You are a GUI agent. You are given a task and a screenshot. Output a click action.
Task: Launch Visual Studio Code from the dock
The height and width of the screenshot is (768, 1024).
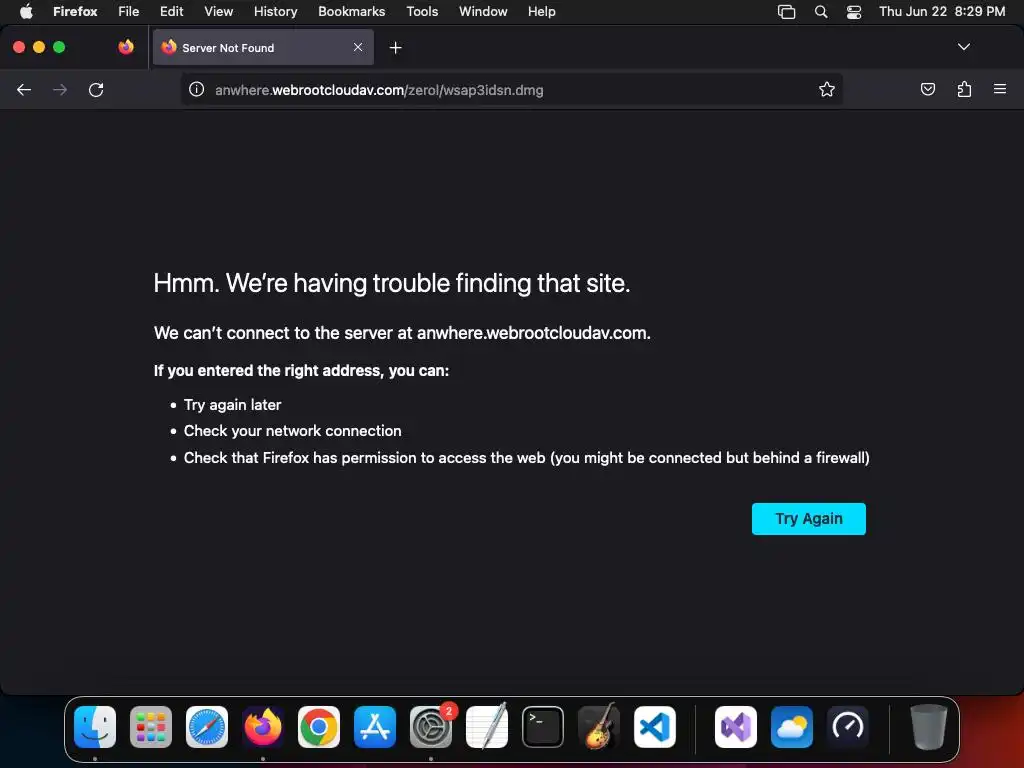654,727
